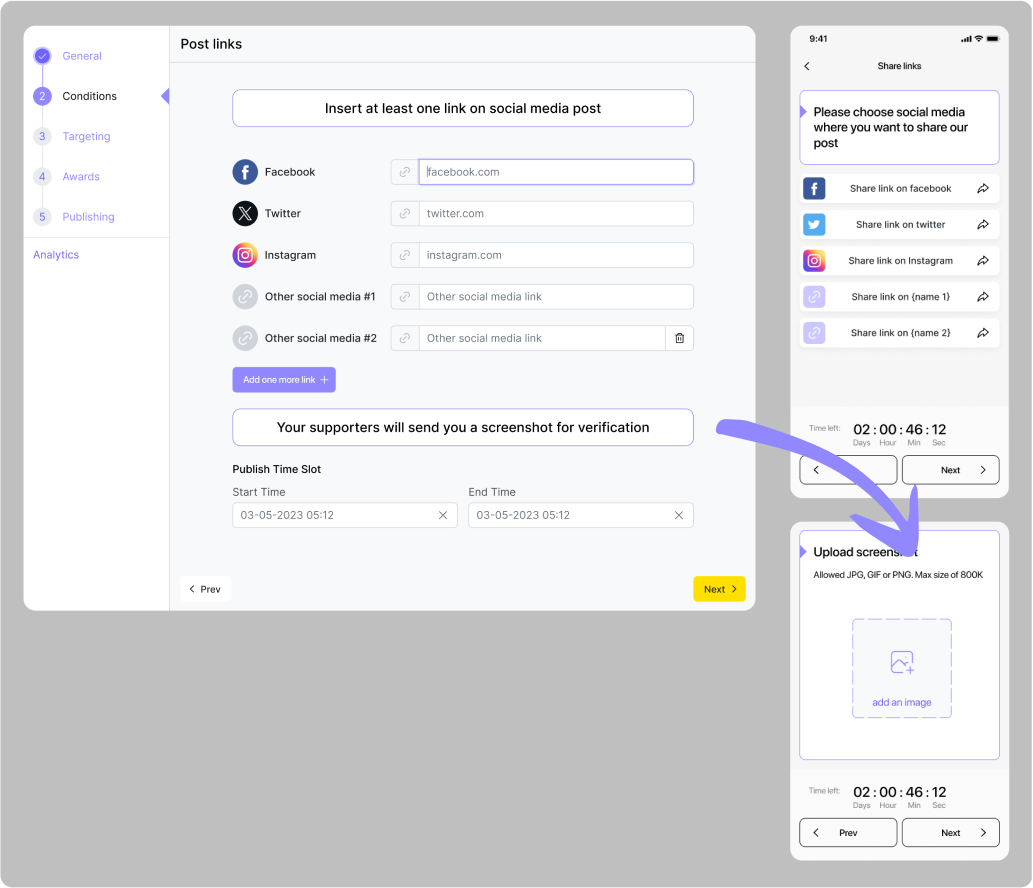Click the share arrow on Share link on Instagram
This screenshot has height=888, width=1033.
click(983, 261)
